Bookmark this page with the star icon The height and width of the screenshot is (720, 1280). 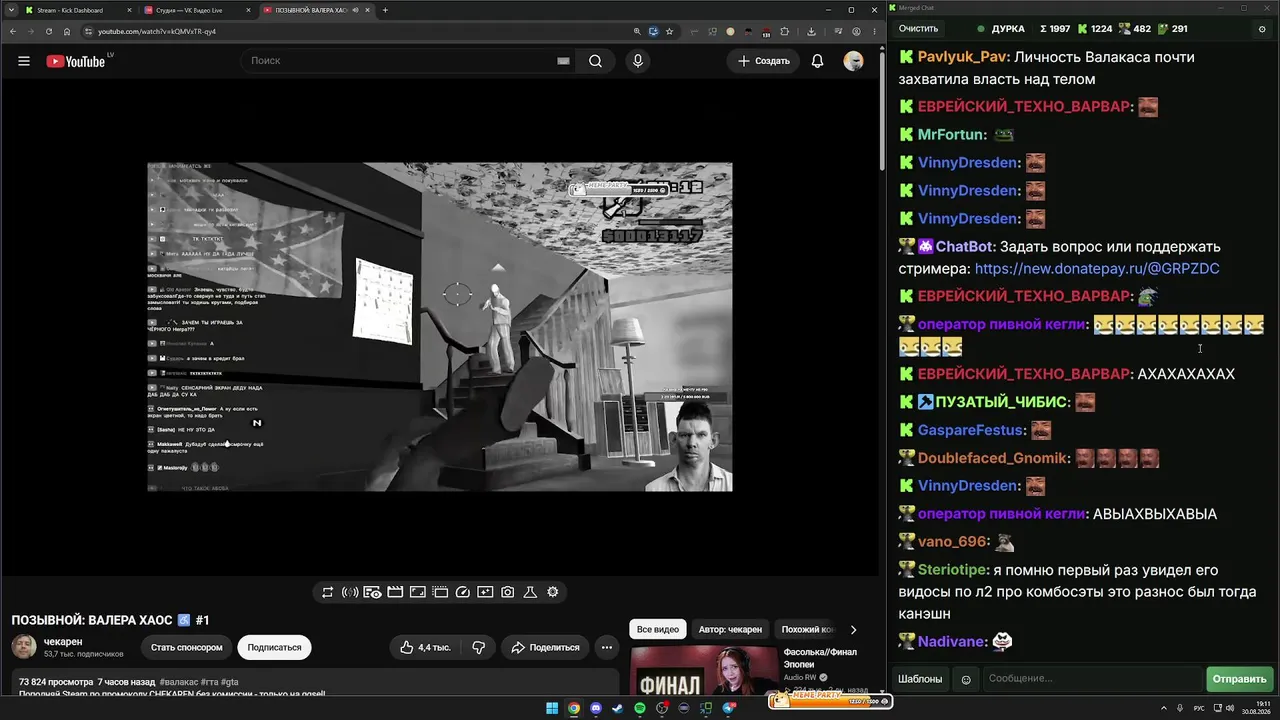pos(669,31)
